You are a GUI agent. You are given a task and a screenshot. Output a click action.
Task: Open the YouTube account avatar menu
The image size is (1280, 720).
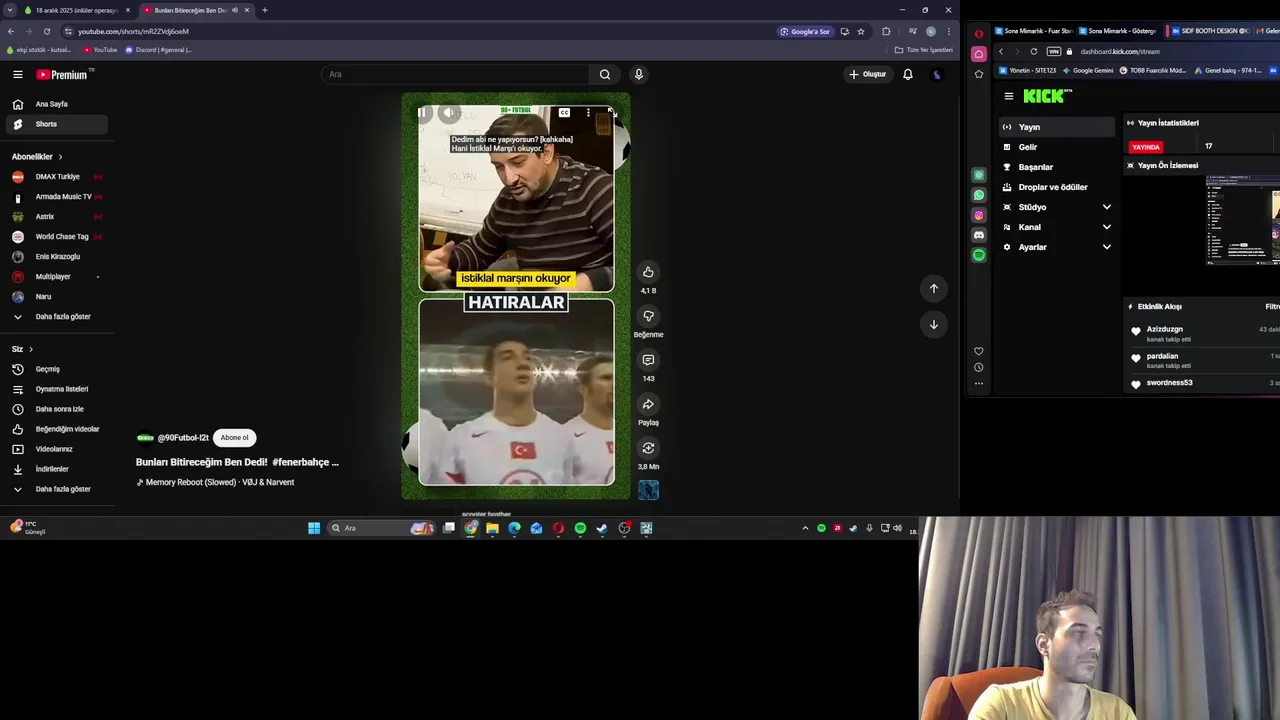(937, 74)
